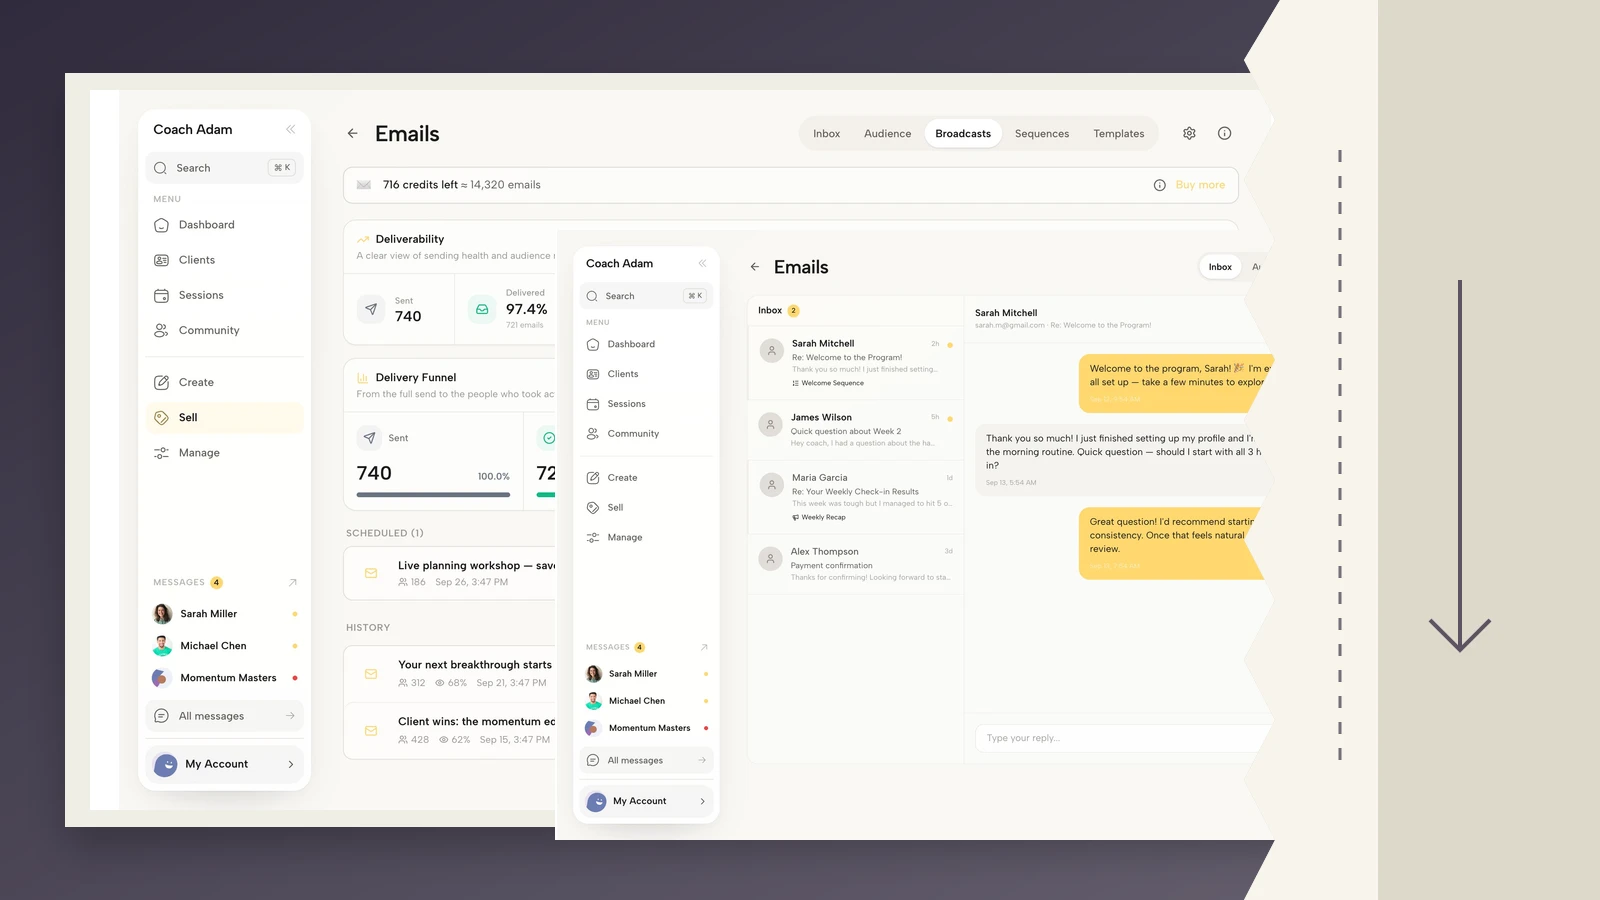Open Live planning workshop scheduled broadcast
The width and height of the screenshot is (1600, 900).
[x=450, y=573]
